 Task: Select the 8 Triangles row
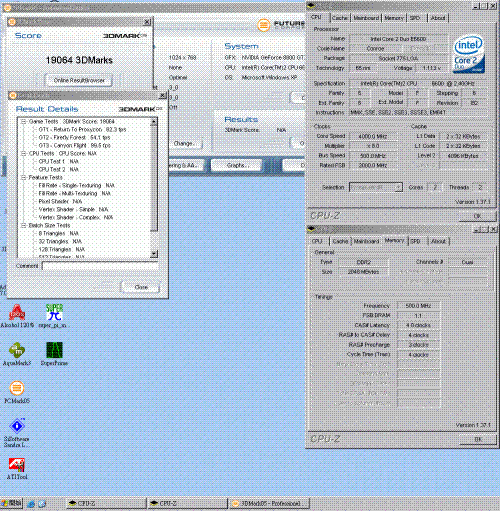tap(59, 233)
